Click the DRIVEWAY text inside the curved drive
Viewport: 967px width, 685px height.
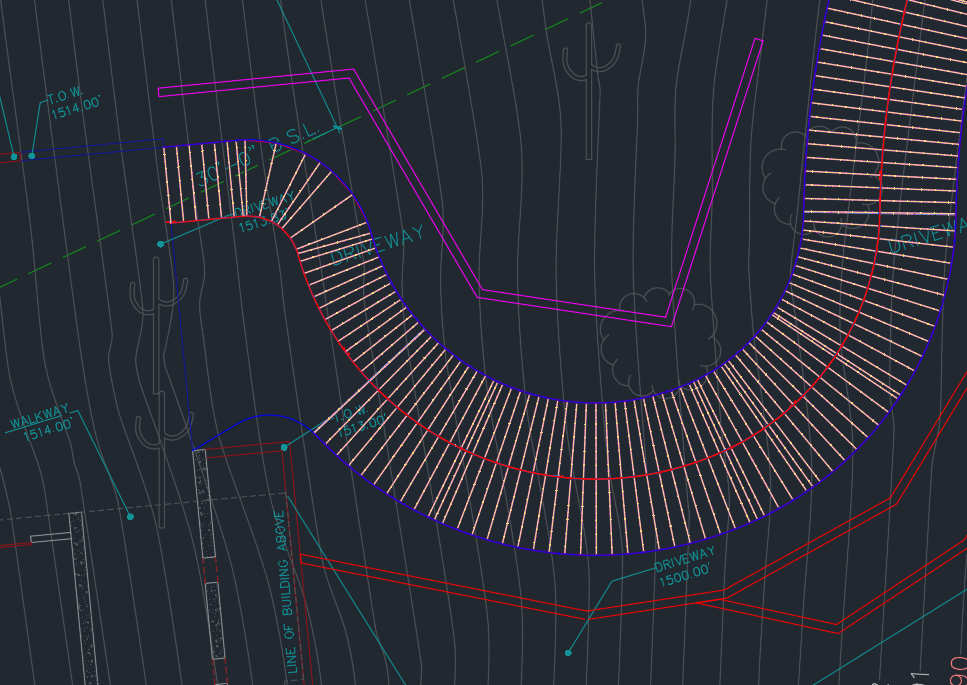(x=377, y=245)
